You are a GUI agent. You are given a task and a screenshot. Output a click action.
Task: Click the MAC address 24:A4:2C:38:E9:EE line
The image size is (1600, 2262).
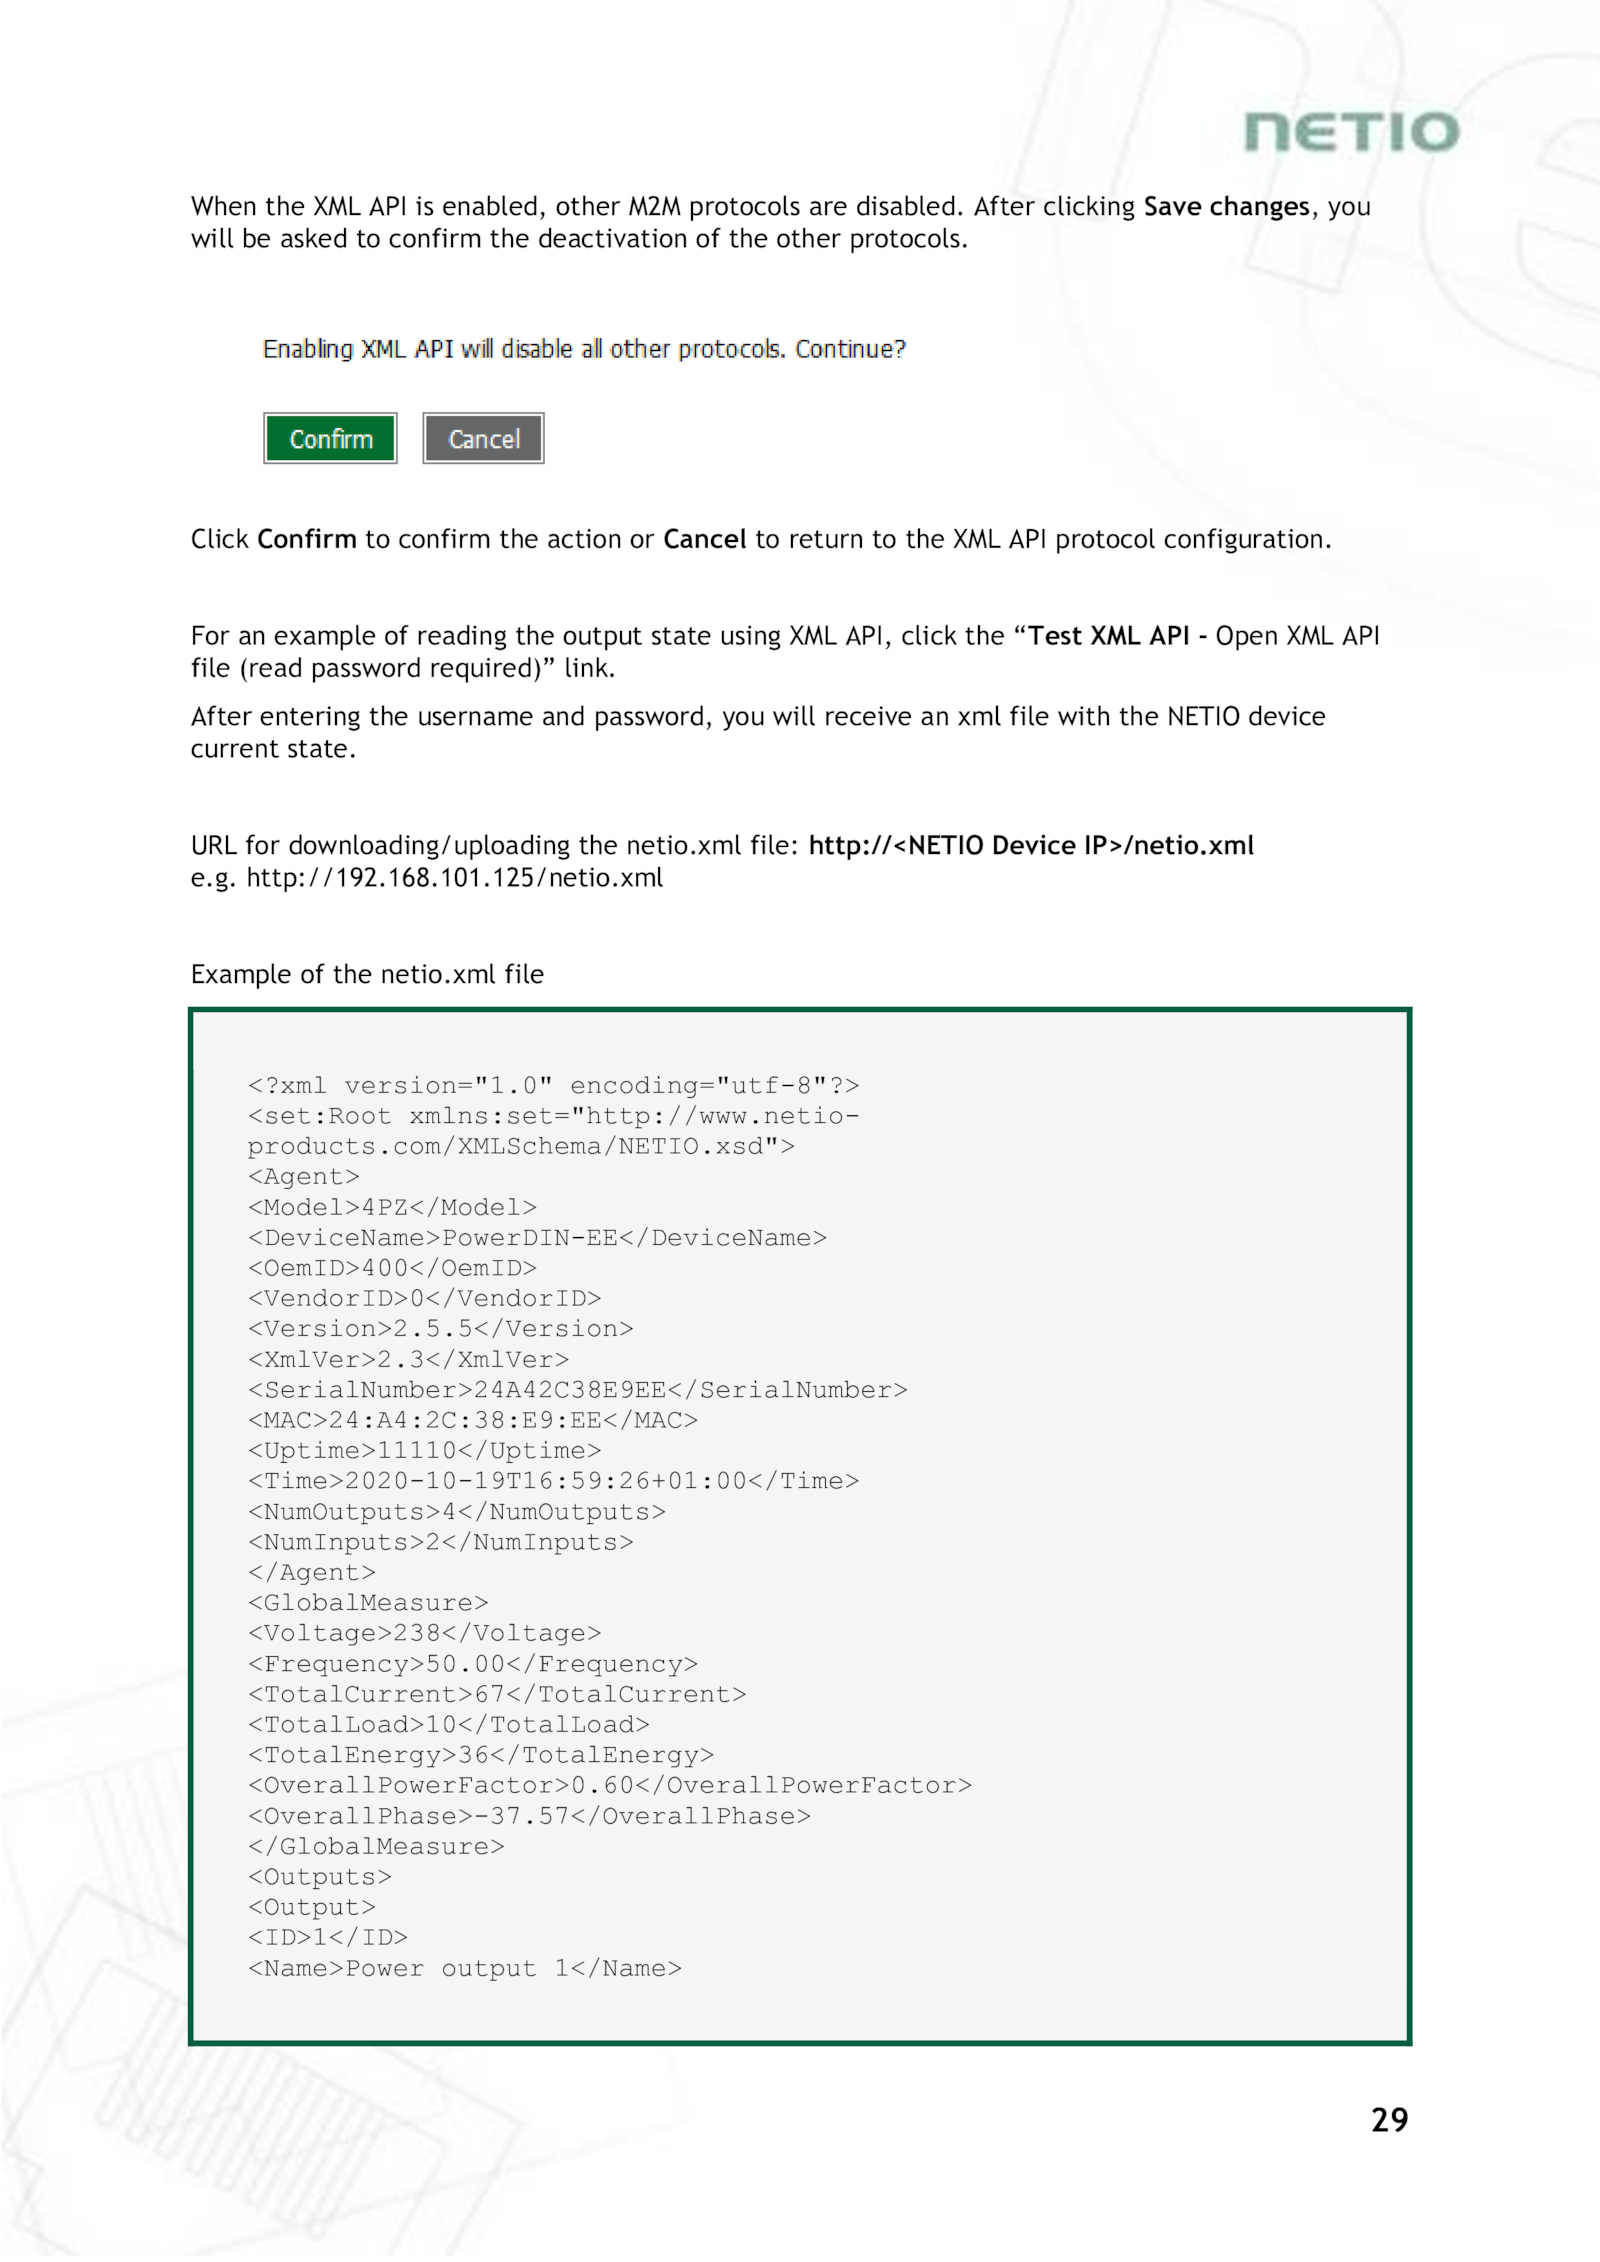472,1420
